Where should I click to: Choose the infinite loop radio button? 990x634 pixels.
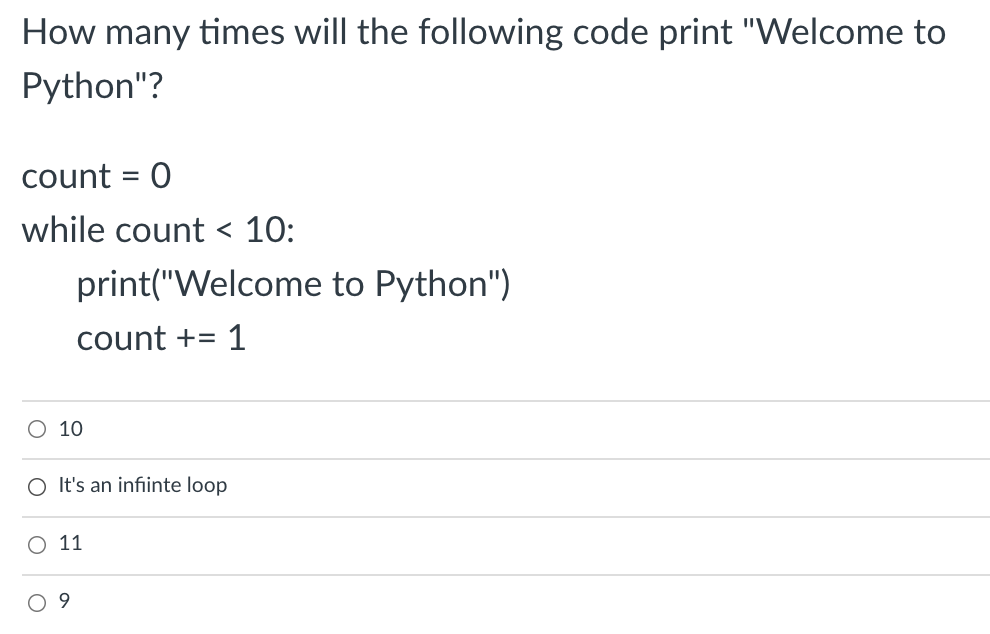[37, 487]
